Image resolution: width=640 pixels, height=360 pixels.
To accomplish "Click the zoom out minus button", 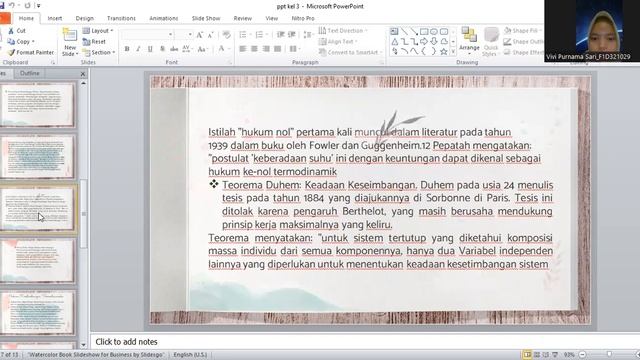I will point(583,355).
